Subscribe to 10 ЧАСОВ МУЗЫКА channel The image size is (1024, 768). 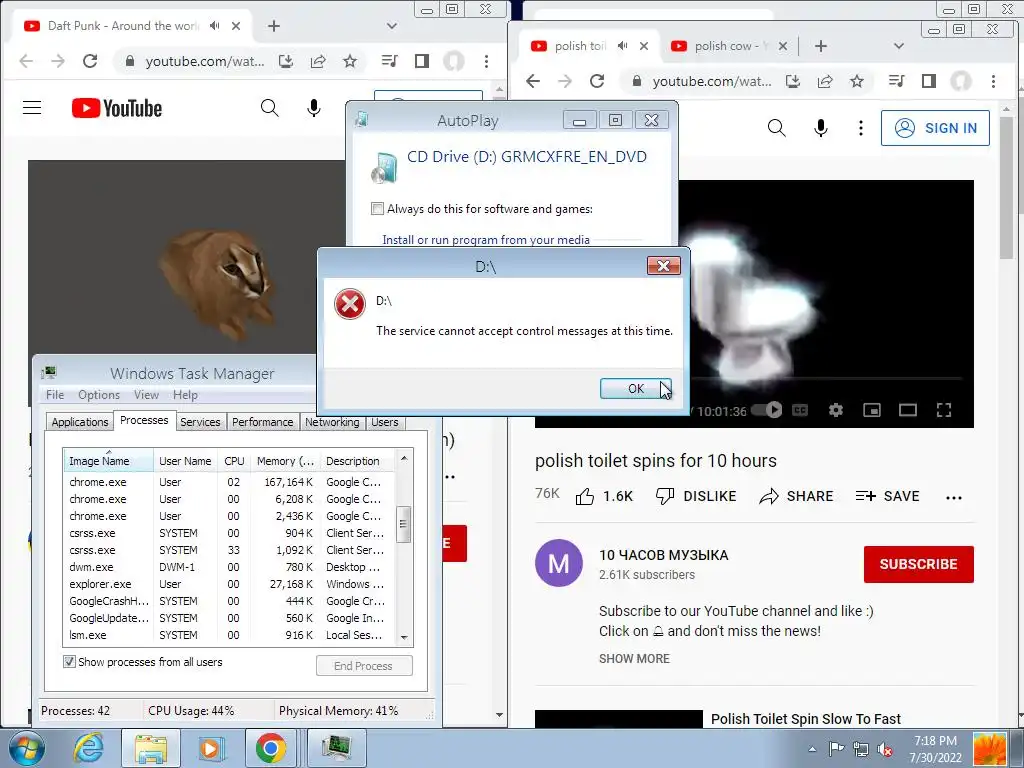[918, 564]
